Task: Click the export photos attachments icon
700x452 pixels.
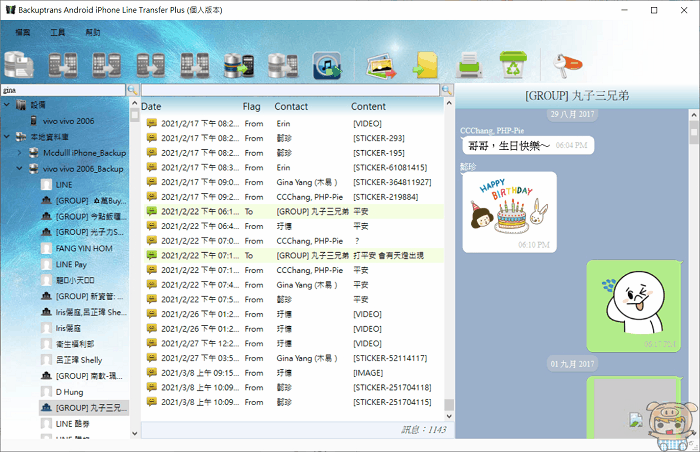Action: [x=381, y=66]
